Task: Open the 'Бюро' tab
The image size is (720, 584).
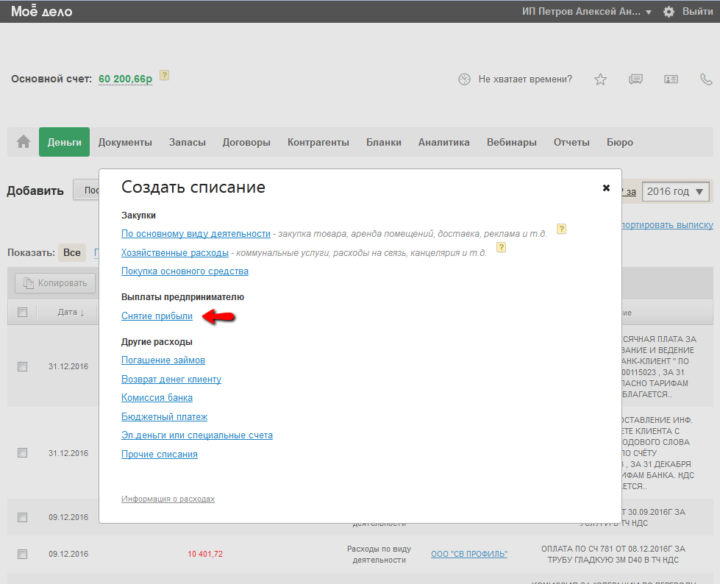Action: 620,142
